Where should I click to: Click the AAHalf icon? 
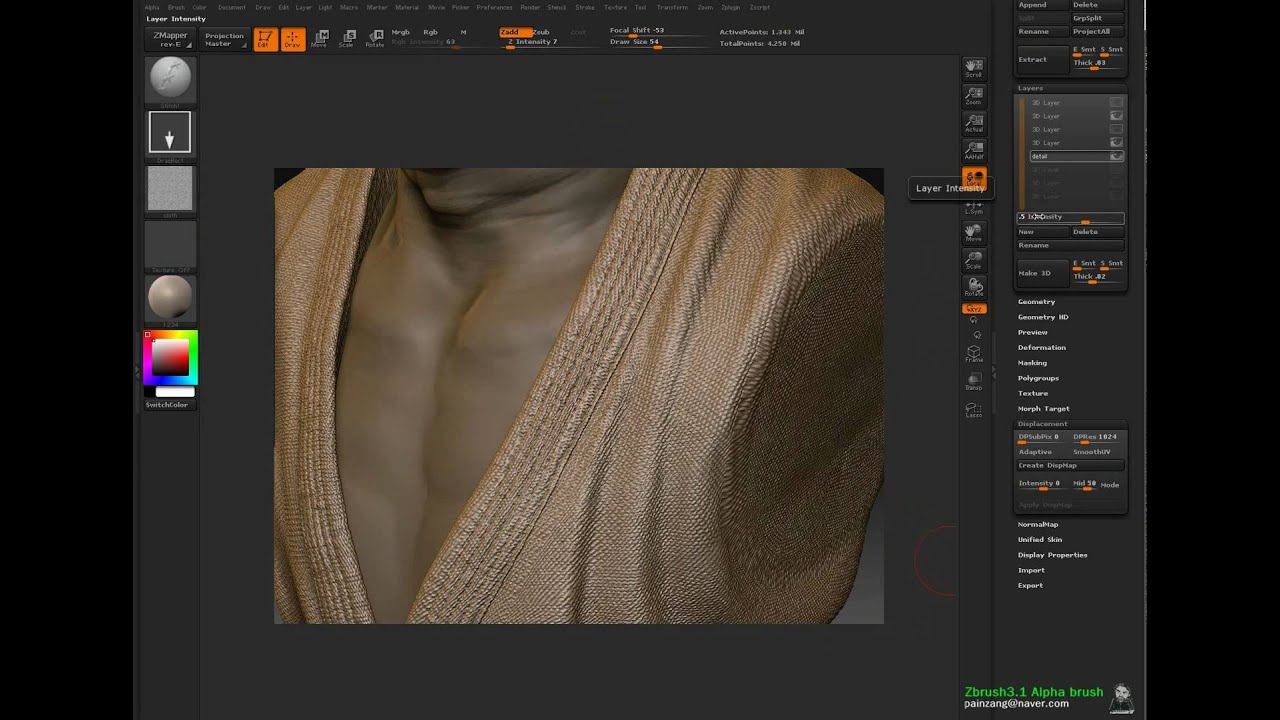(973, 151)
